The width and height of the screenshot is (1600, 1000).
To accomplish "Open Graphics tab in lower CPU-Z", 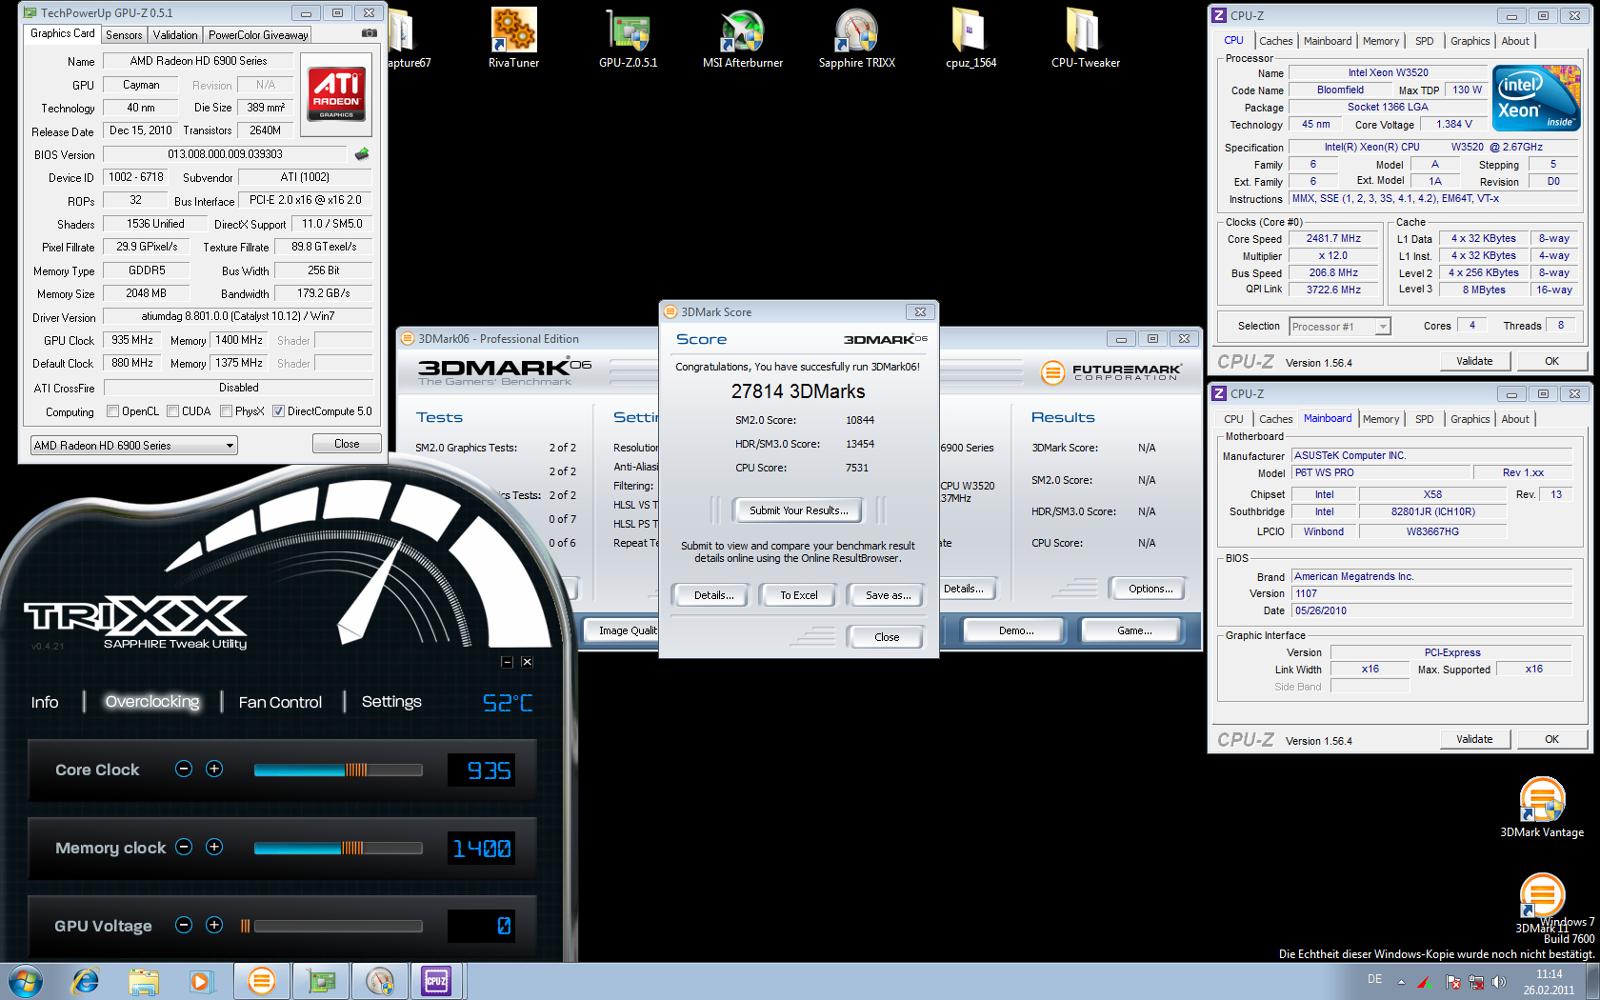I will click(x=1469, y=419).
